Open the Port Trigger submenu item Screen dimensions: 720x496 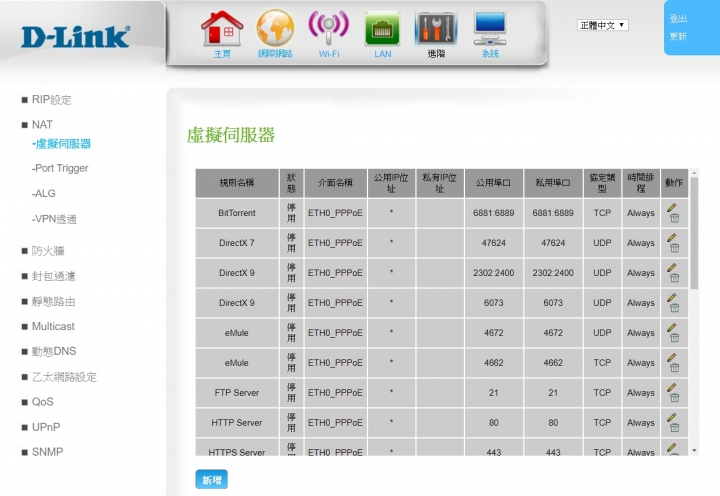(60, 168)
